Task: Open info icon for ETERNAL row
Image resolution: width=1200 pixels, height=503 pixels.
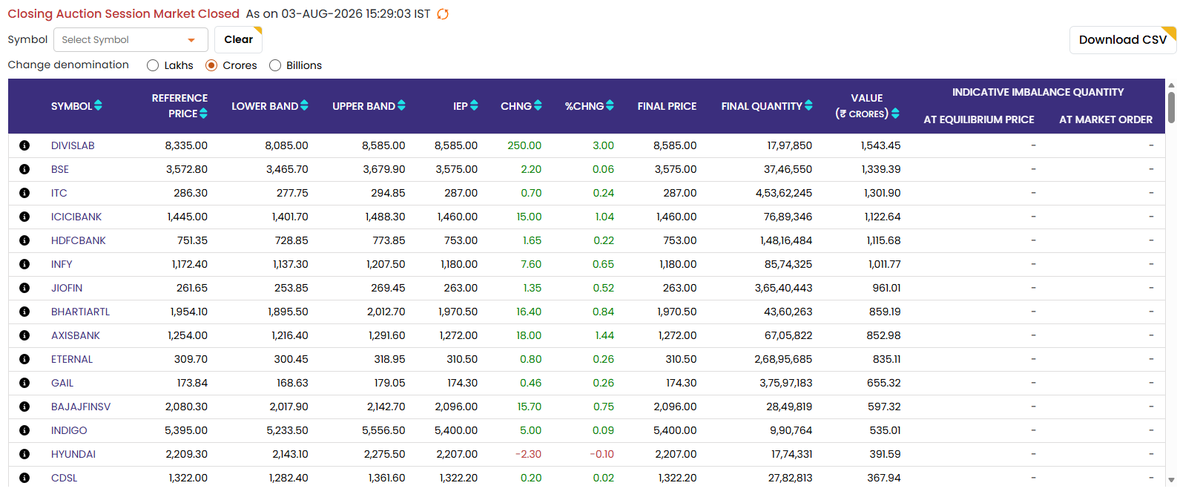Action: tap(24, 359)
